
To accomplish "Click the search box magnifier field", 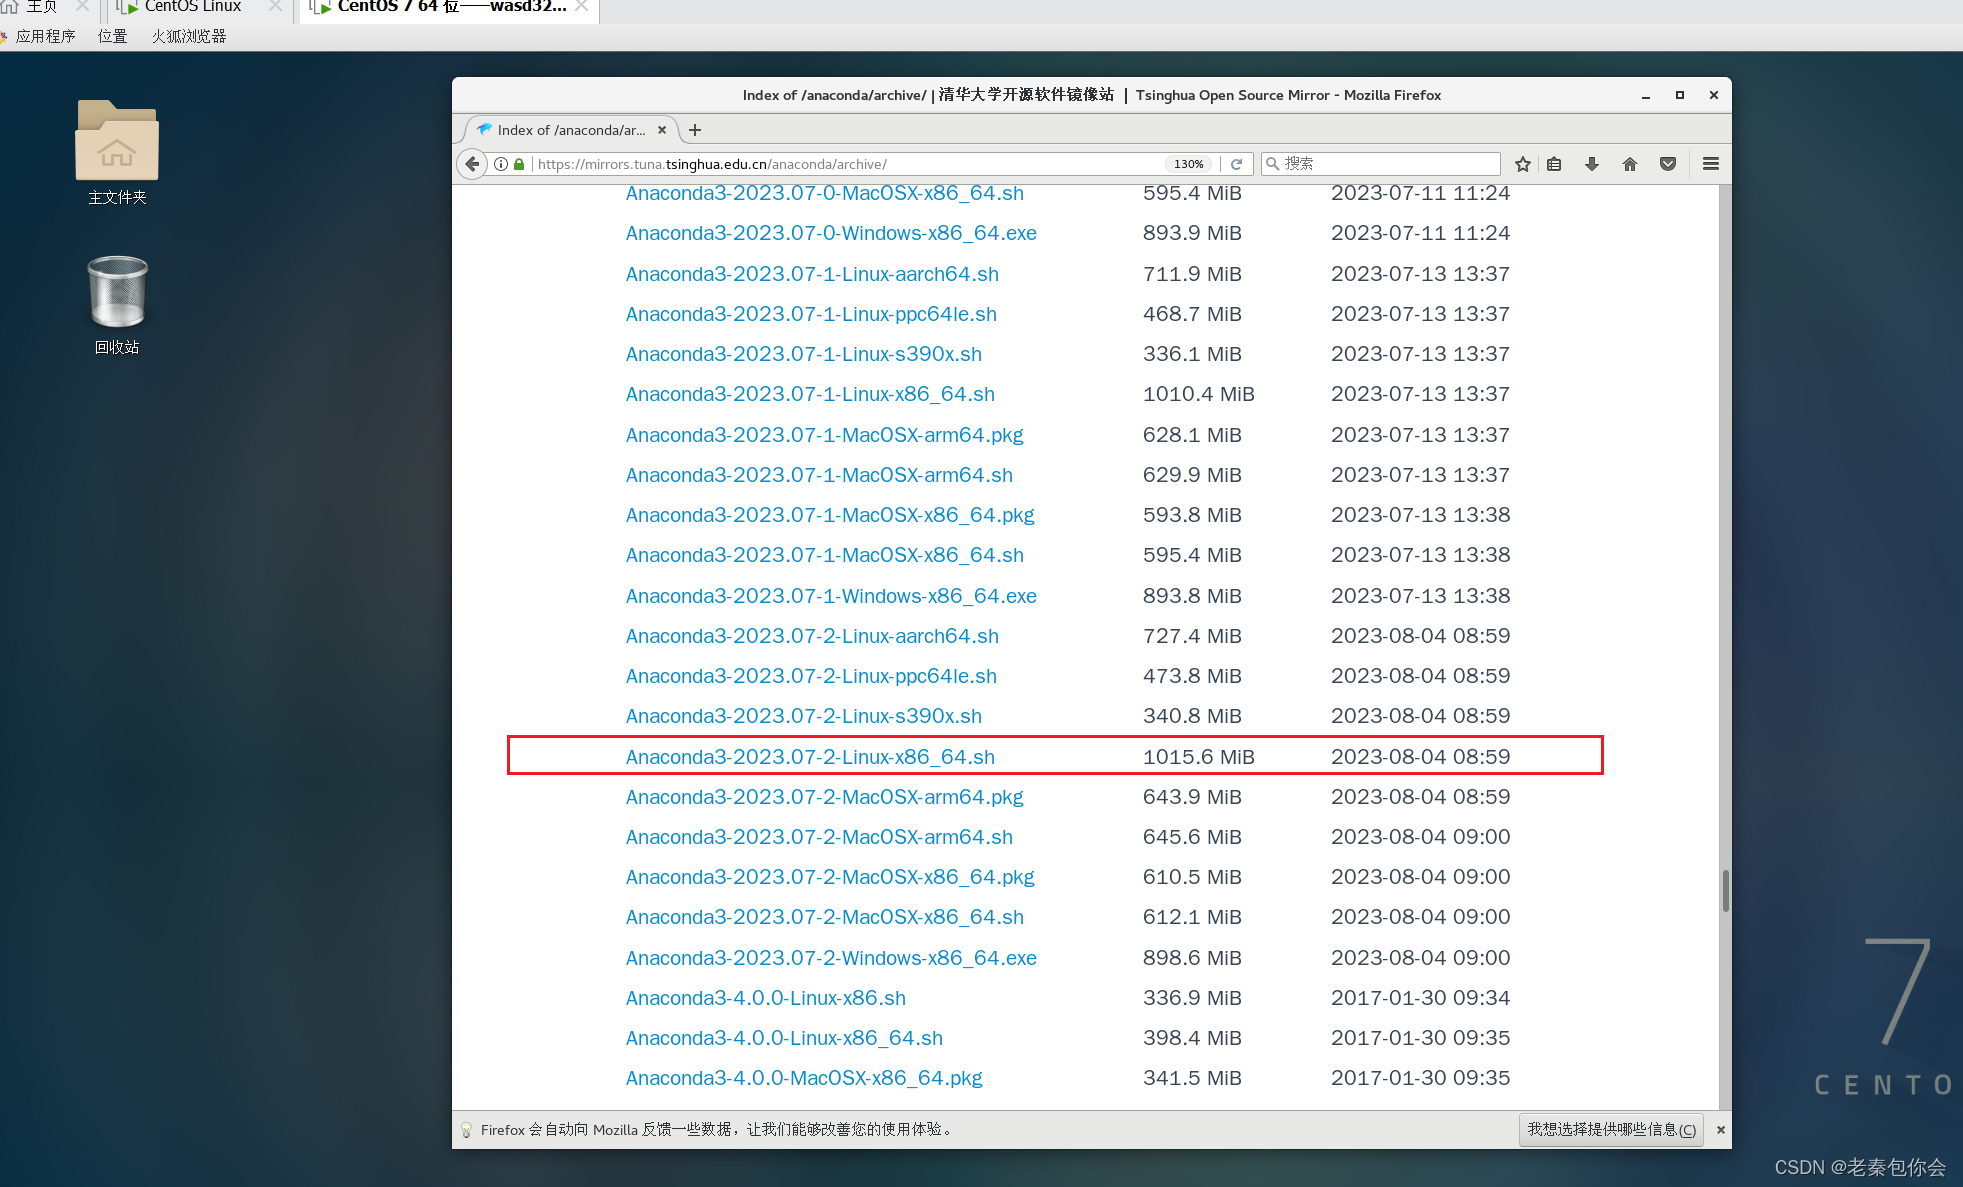I will (1381, 164).
